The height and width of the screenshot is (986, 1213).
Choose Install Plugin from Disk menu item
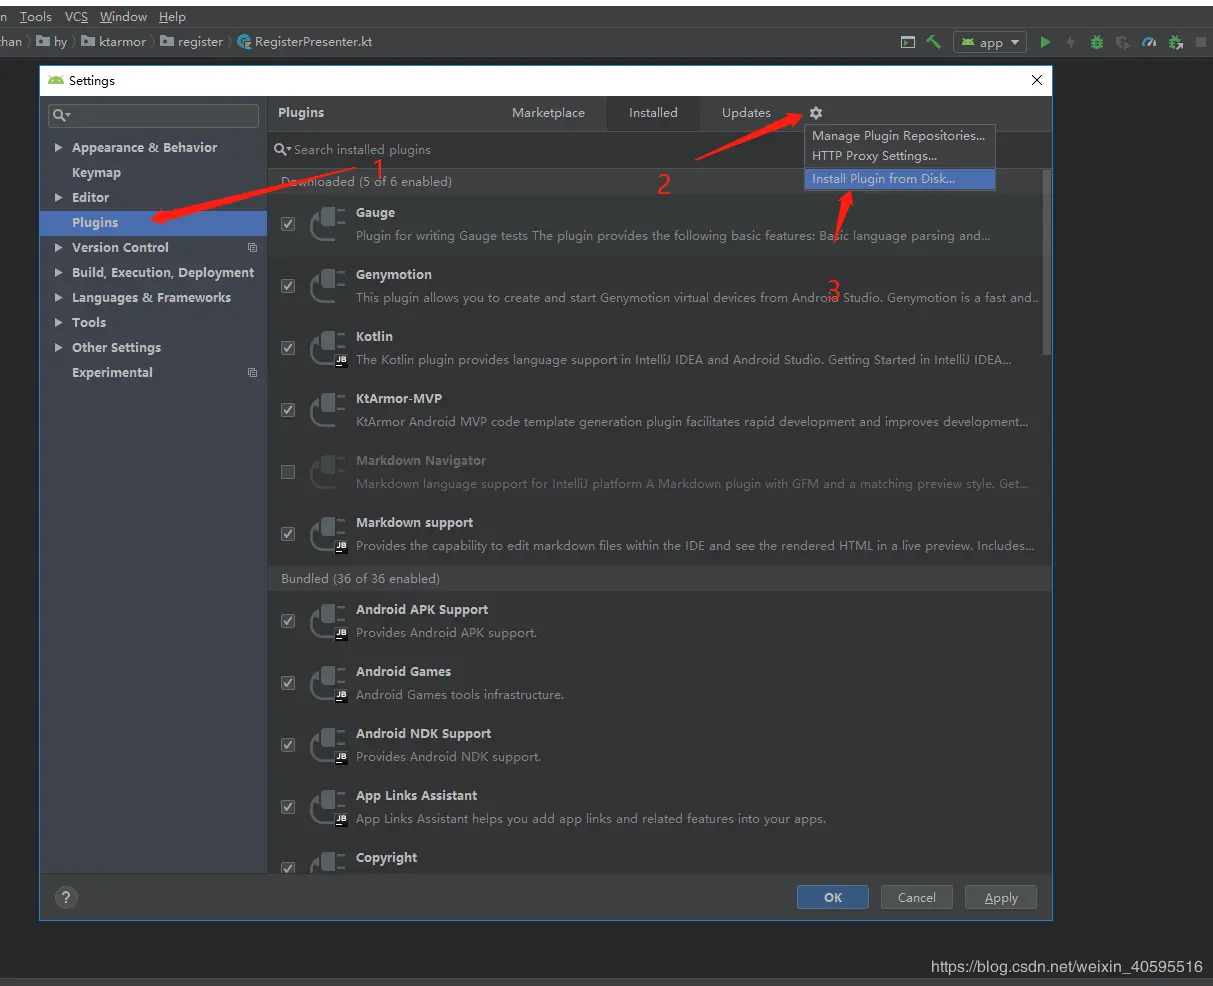pyautogui.click(x=899, y=179)
